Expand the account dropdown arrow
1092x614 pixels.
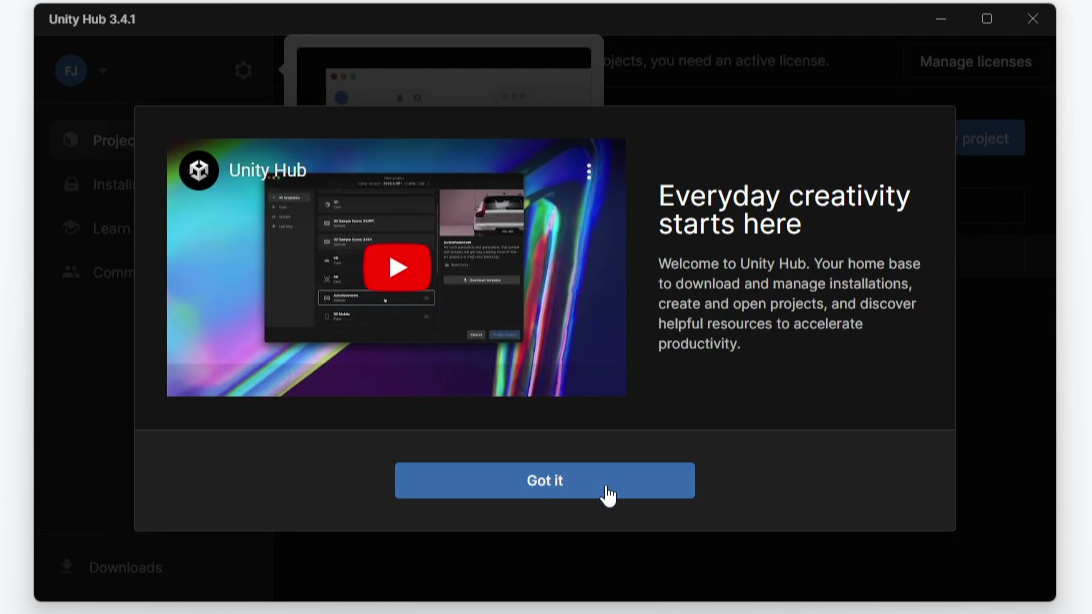pyautogui.click(x=103, y=71)
